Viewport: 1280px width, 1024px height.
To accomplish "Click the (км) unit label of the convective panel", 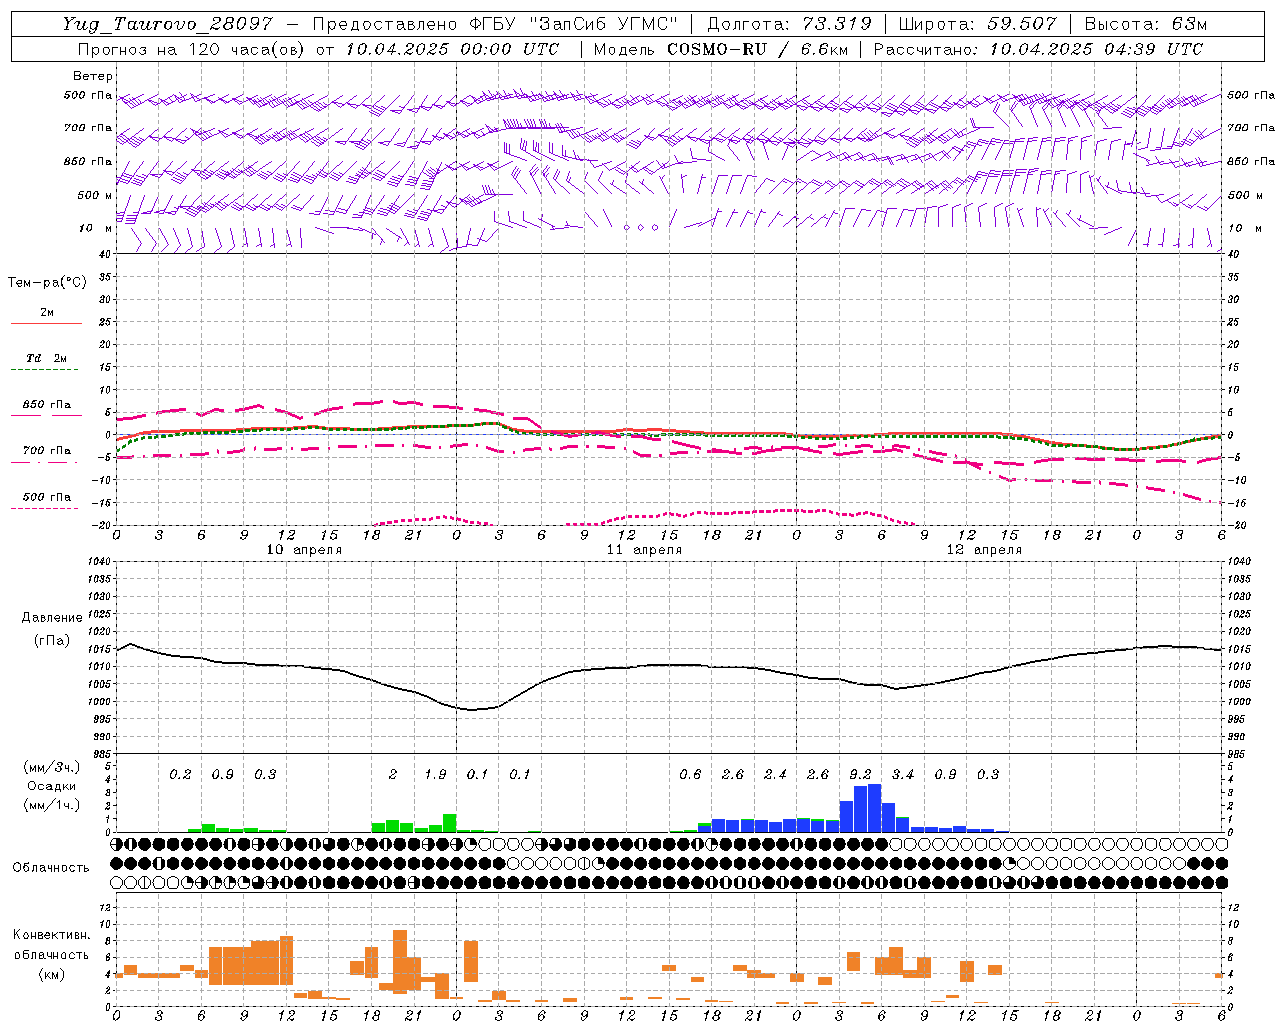I will coord(52,974).
